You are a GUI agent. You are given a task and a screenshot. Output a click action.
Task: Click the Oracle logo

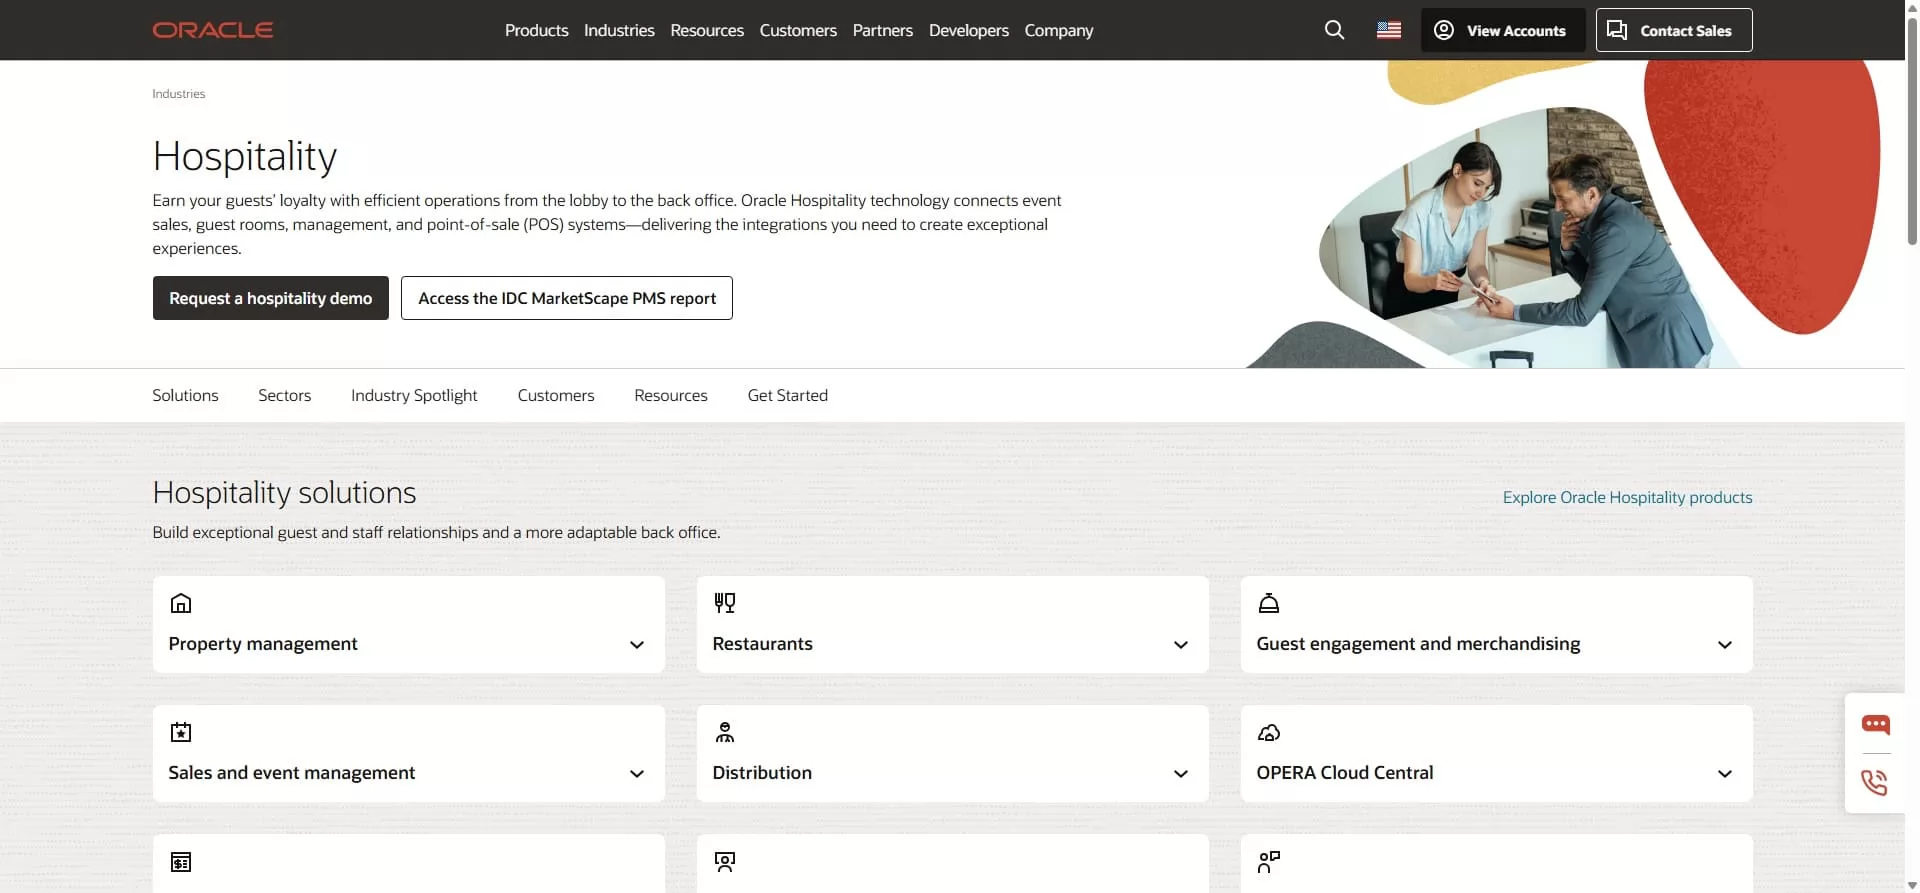tap(212, 30)
